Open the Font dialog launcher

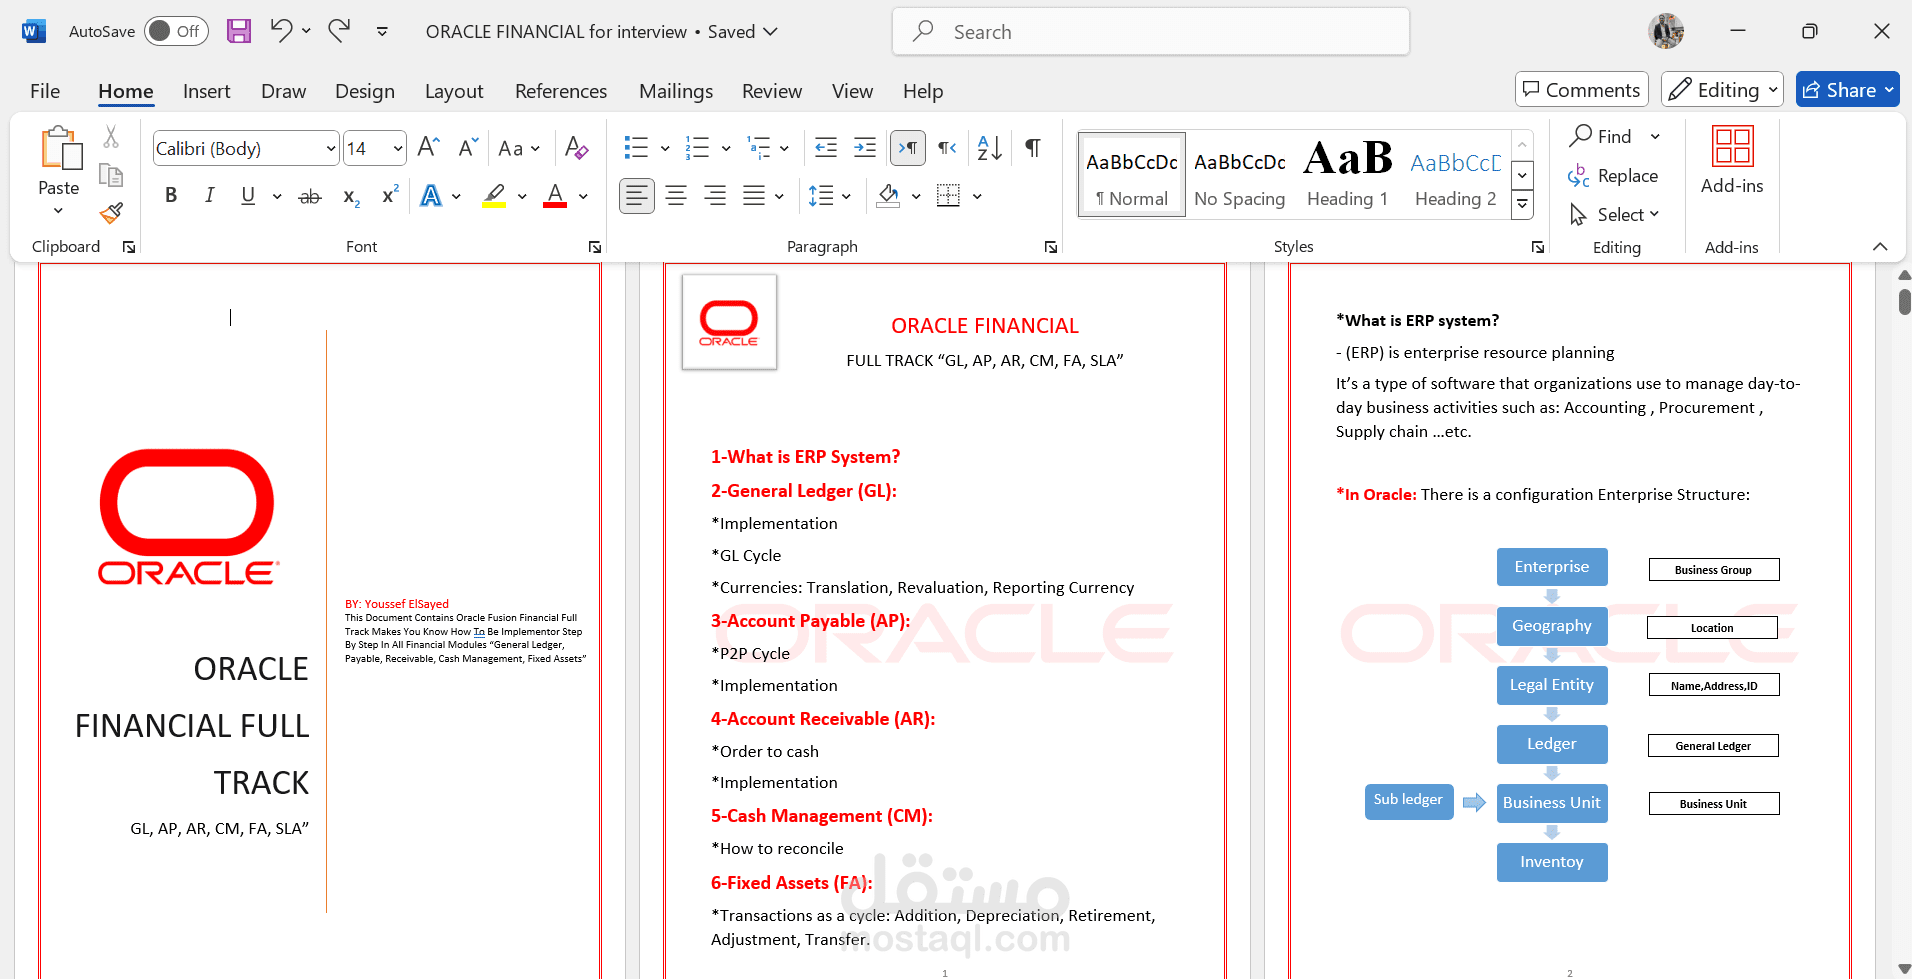pos(595,247)
